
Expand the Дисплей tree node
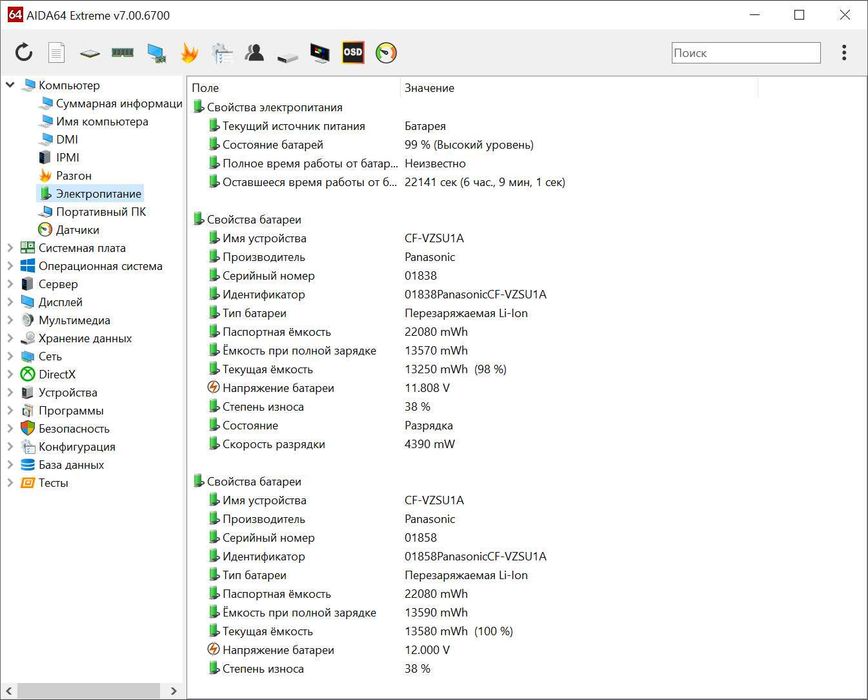tap(10, 302)
